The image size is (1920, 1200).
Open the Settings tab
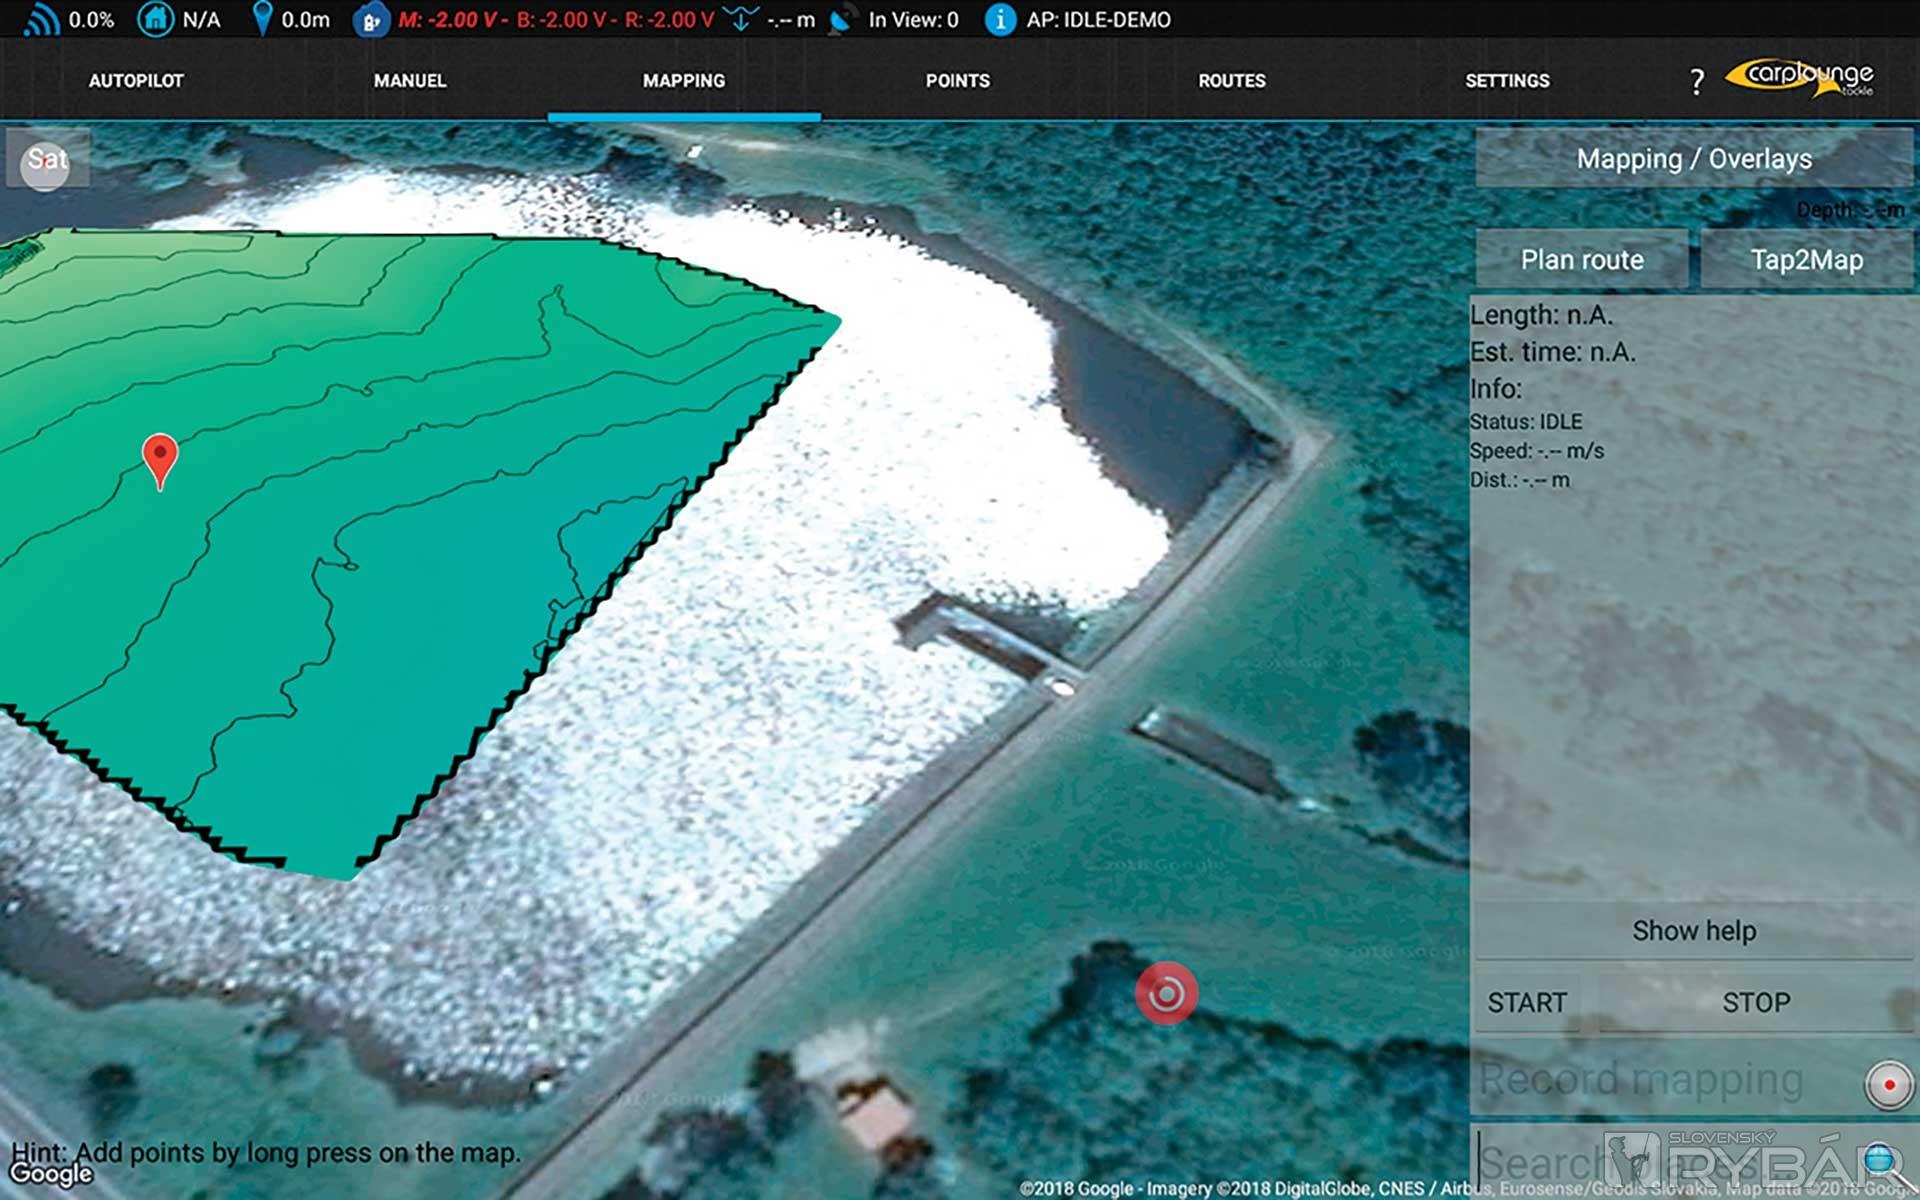click(x=1506, y=81)
